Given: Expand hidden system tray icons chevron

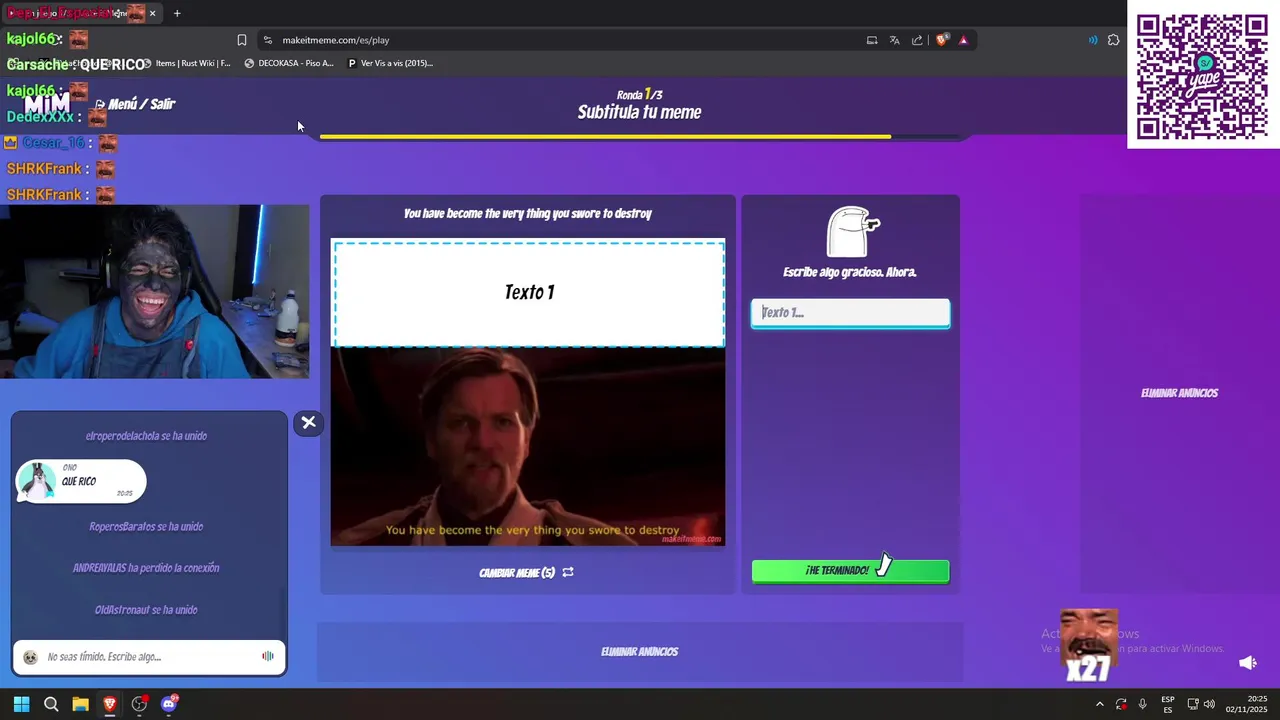Looking at the screenshot, I should coord(1099,704).
